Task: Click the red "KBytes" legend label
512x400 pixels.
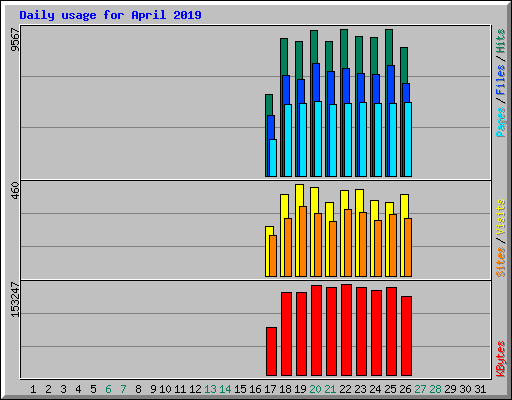Action: (x=500, y=359)
